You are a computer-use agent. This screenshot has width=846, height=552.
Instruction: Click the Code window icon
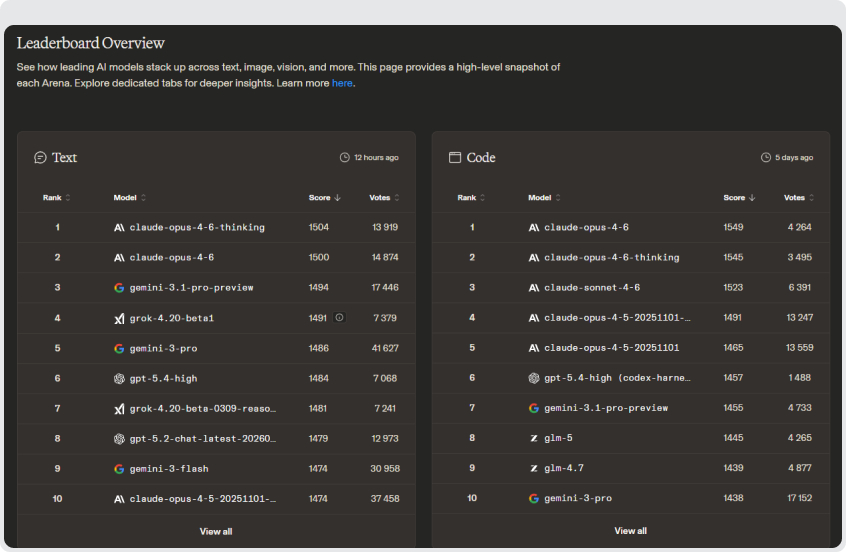455,158
